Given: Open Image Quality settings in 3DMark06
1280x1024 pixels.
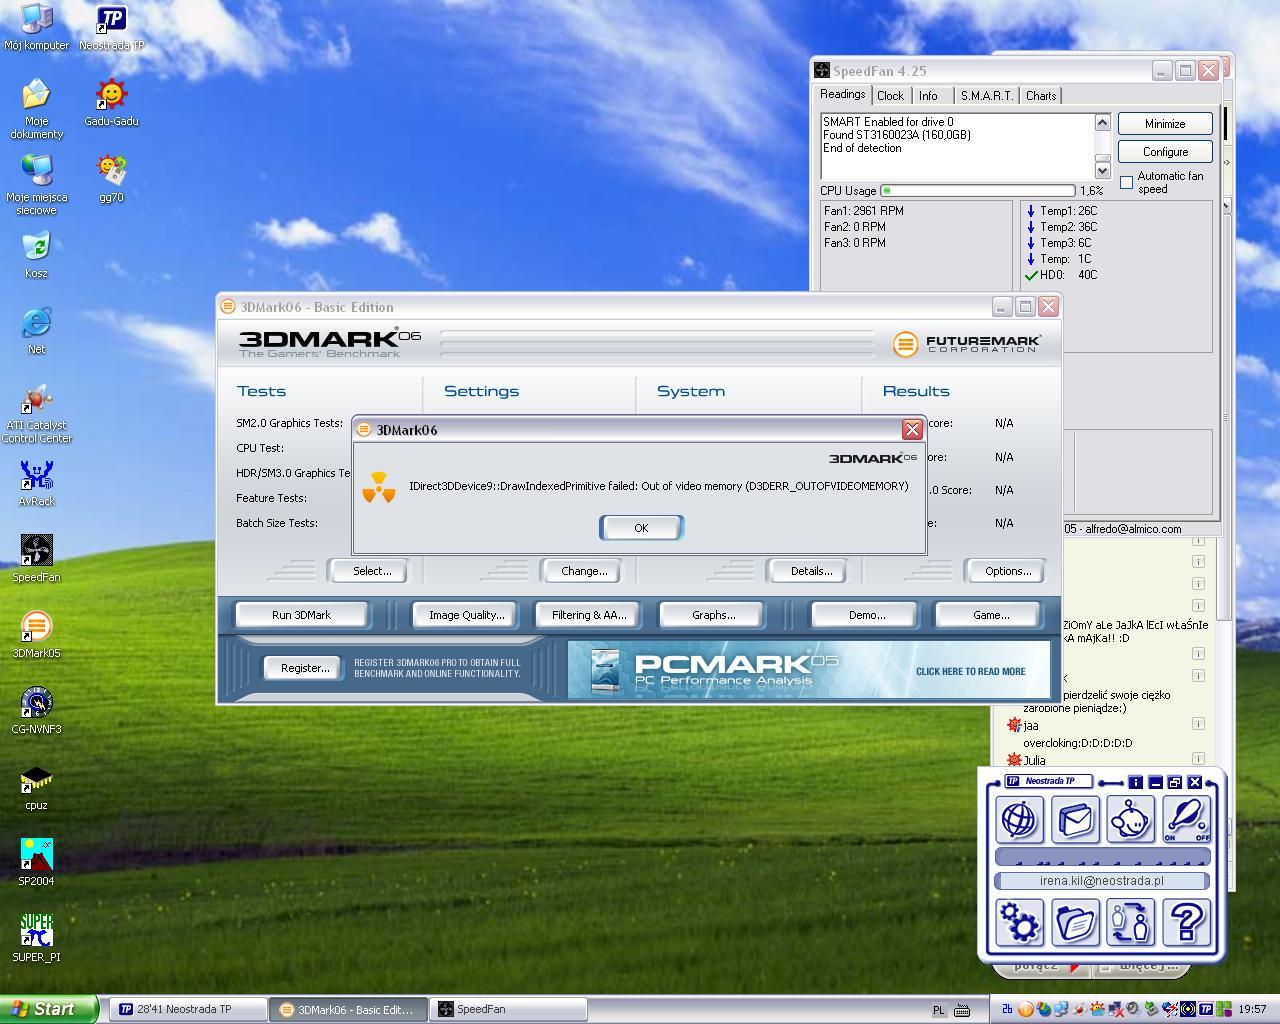Looking at the screenshot, I should pyautogui.click(x=466, y=615).
